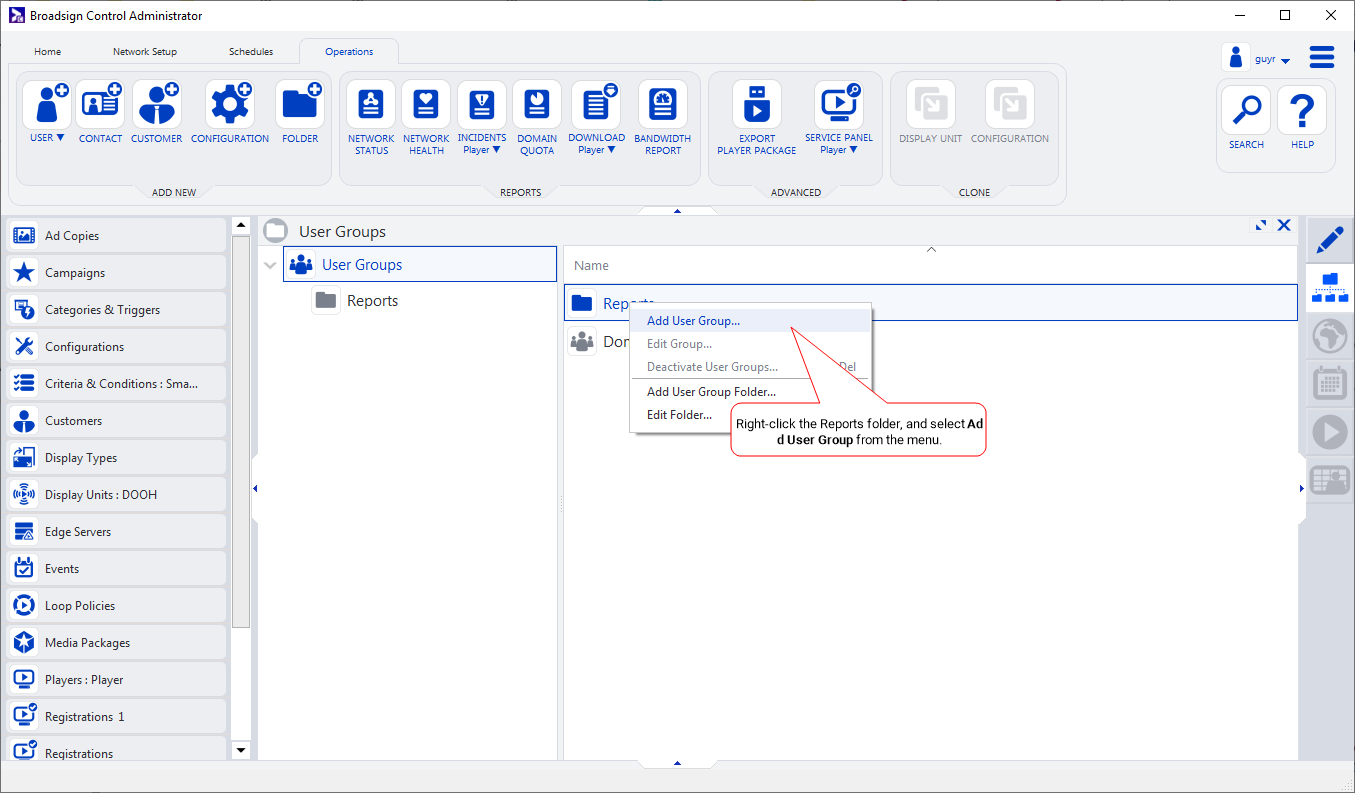1355x793 pixels.
Task: Select the Operations tab
Action: click(349, 52)
